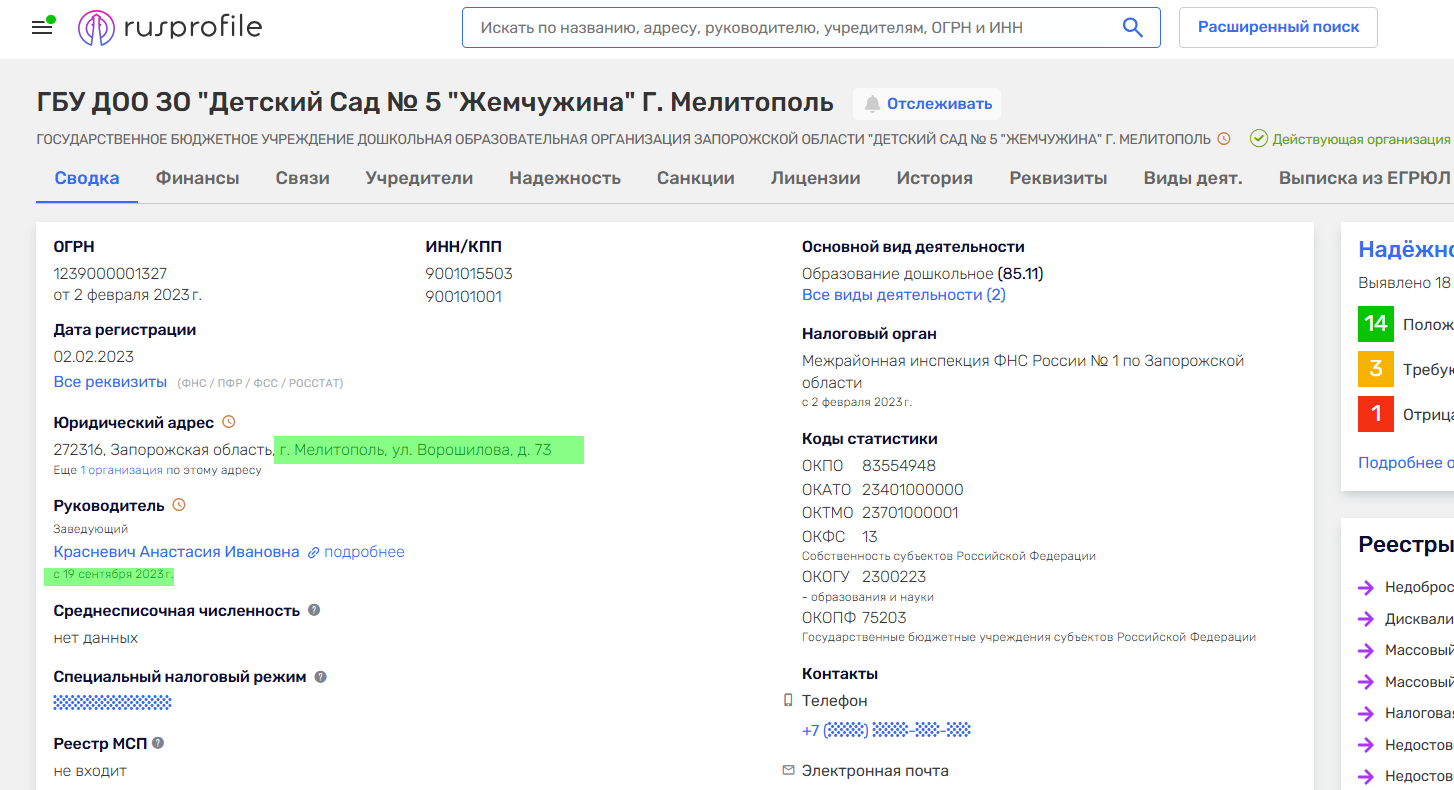Screen dimensions: 1454x790
Task: Click the magnifier search icon
Action: [1132, 28]
